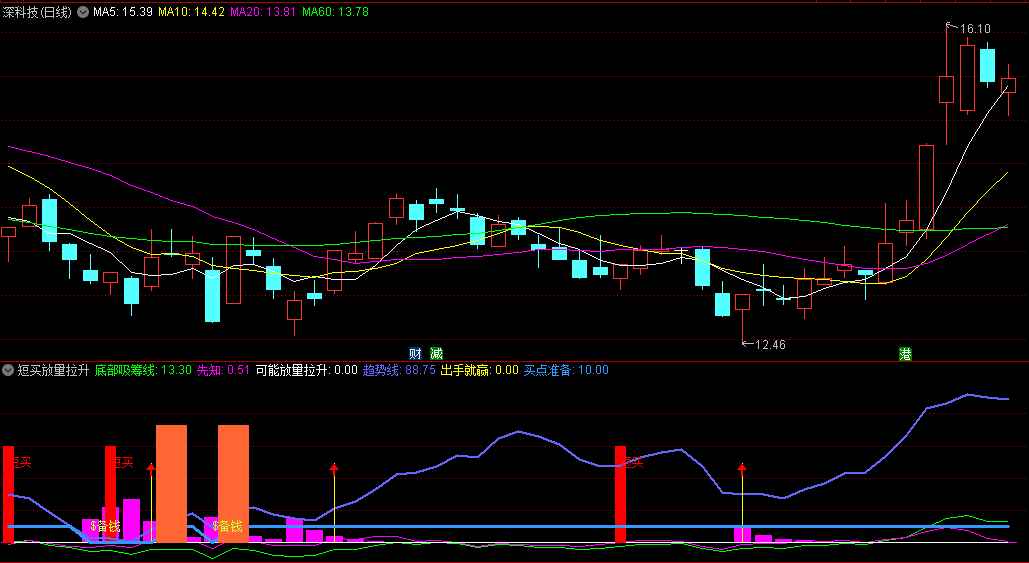Viewport: 1029px width, 563px height.
Task: Click the 可能放量拉升: 0.00 value
Action: (306, 370)
